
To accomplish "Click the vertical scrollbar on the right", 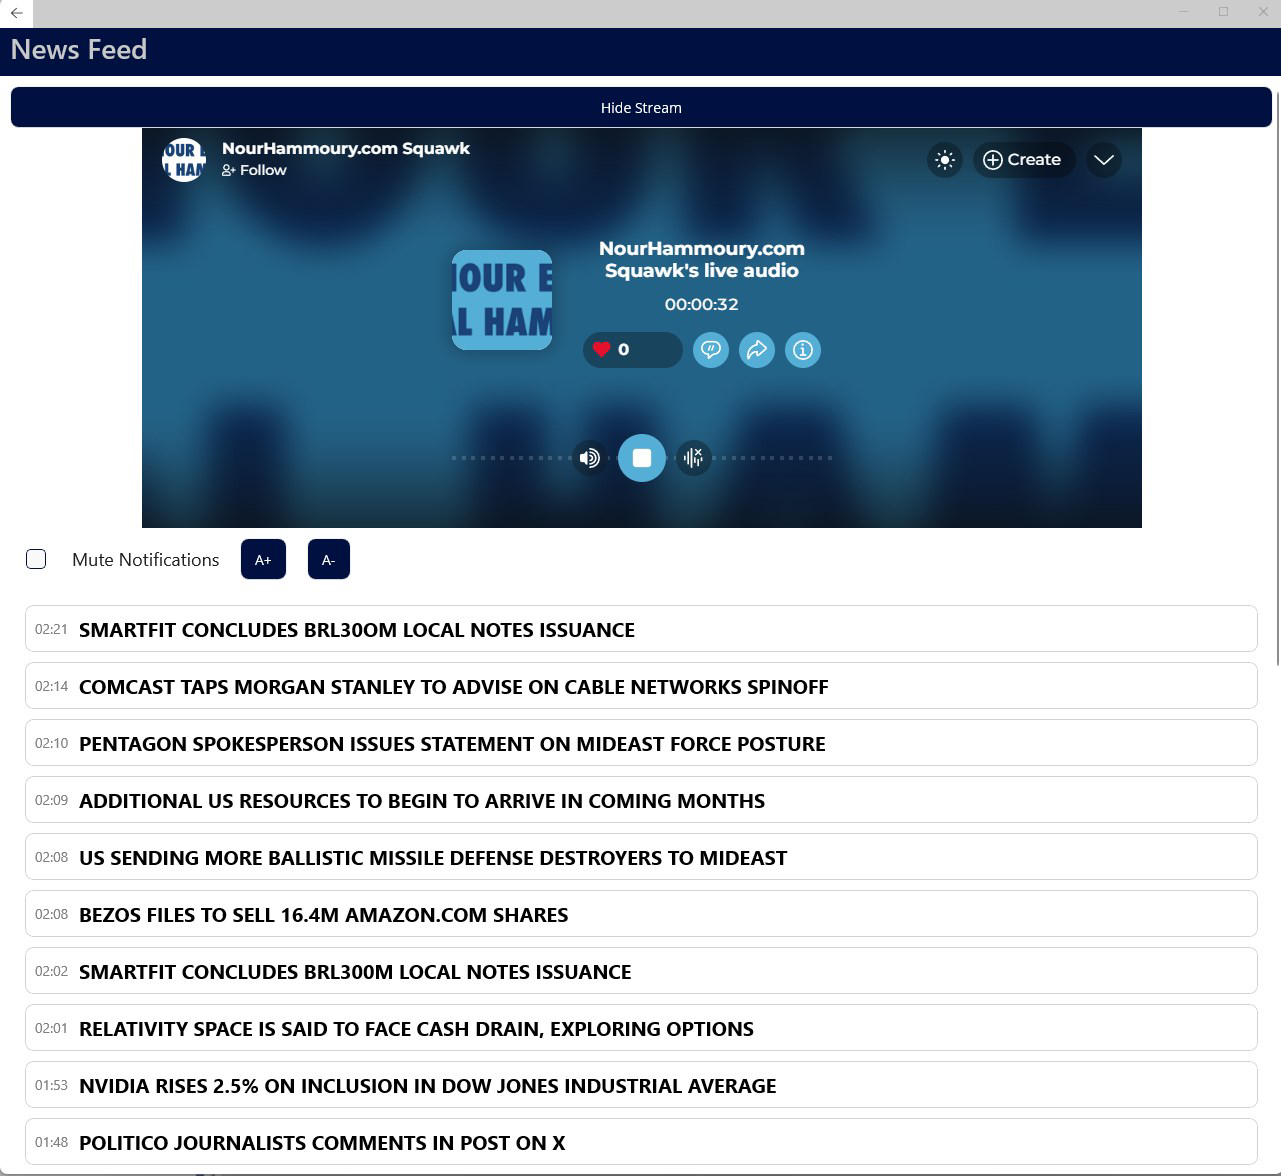I will [x=1277, y=377].
